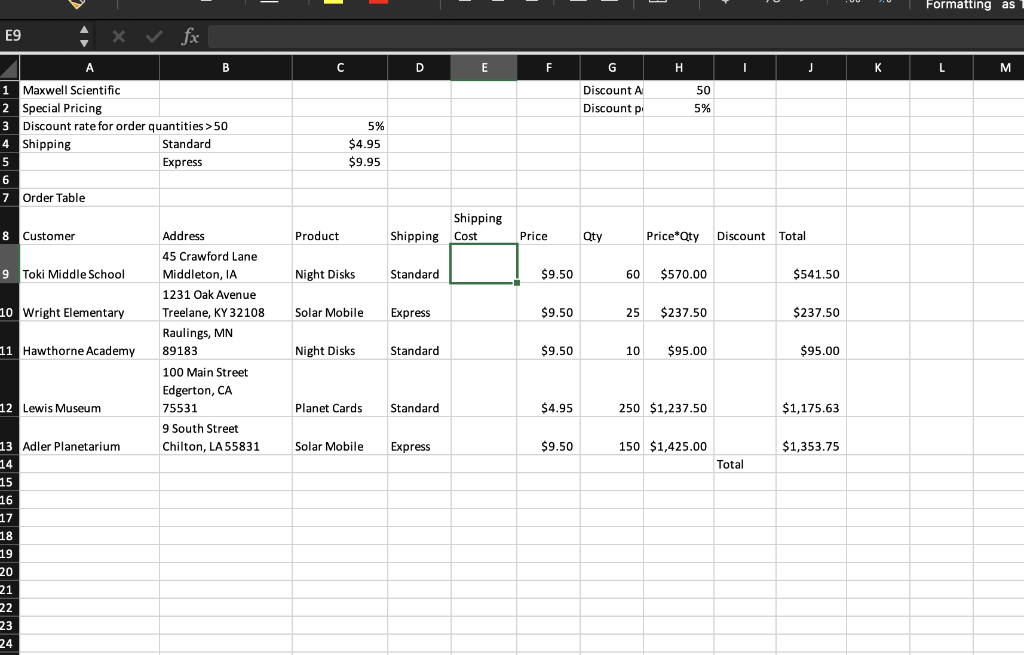This screenshot has height=655, width=1024.
Task: Select row 9 header
Action: coord(9,264)
